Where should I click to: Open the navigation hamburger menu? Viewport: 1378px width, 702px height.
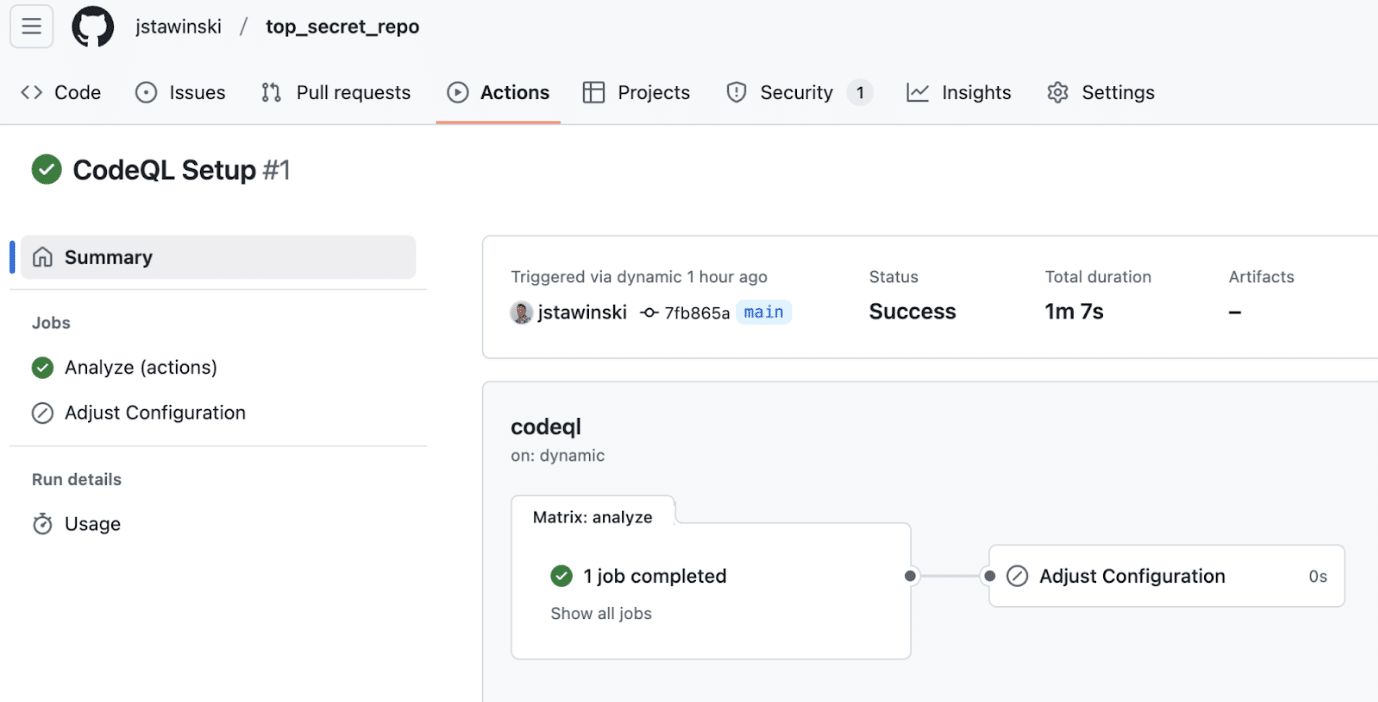pyautogui.click(x=31, y=26)
